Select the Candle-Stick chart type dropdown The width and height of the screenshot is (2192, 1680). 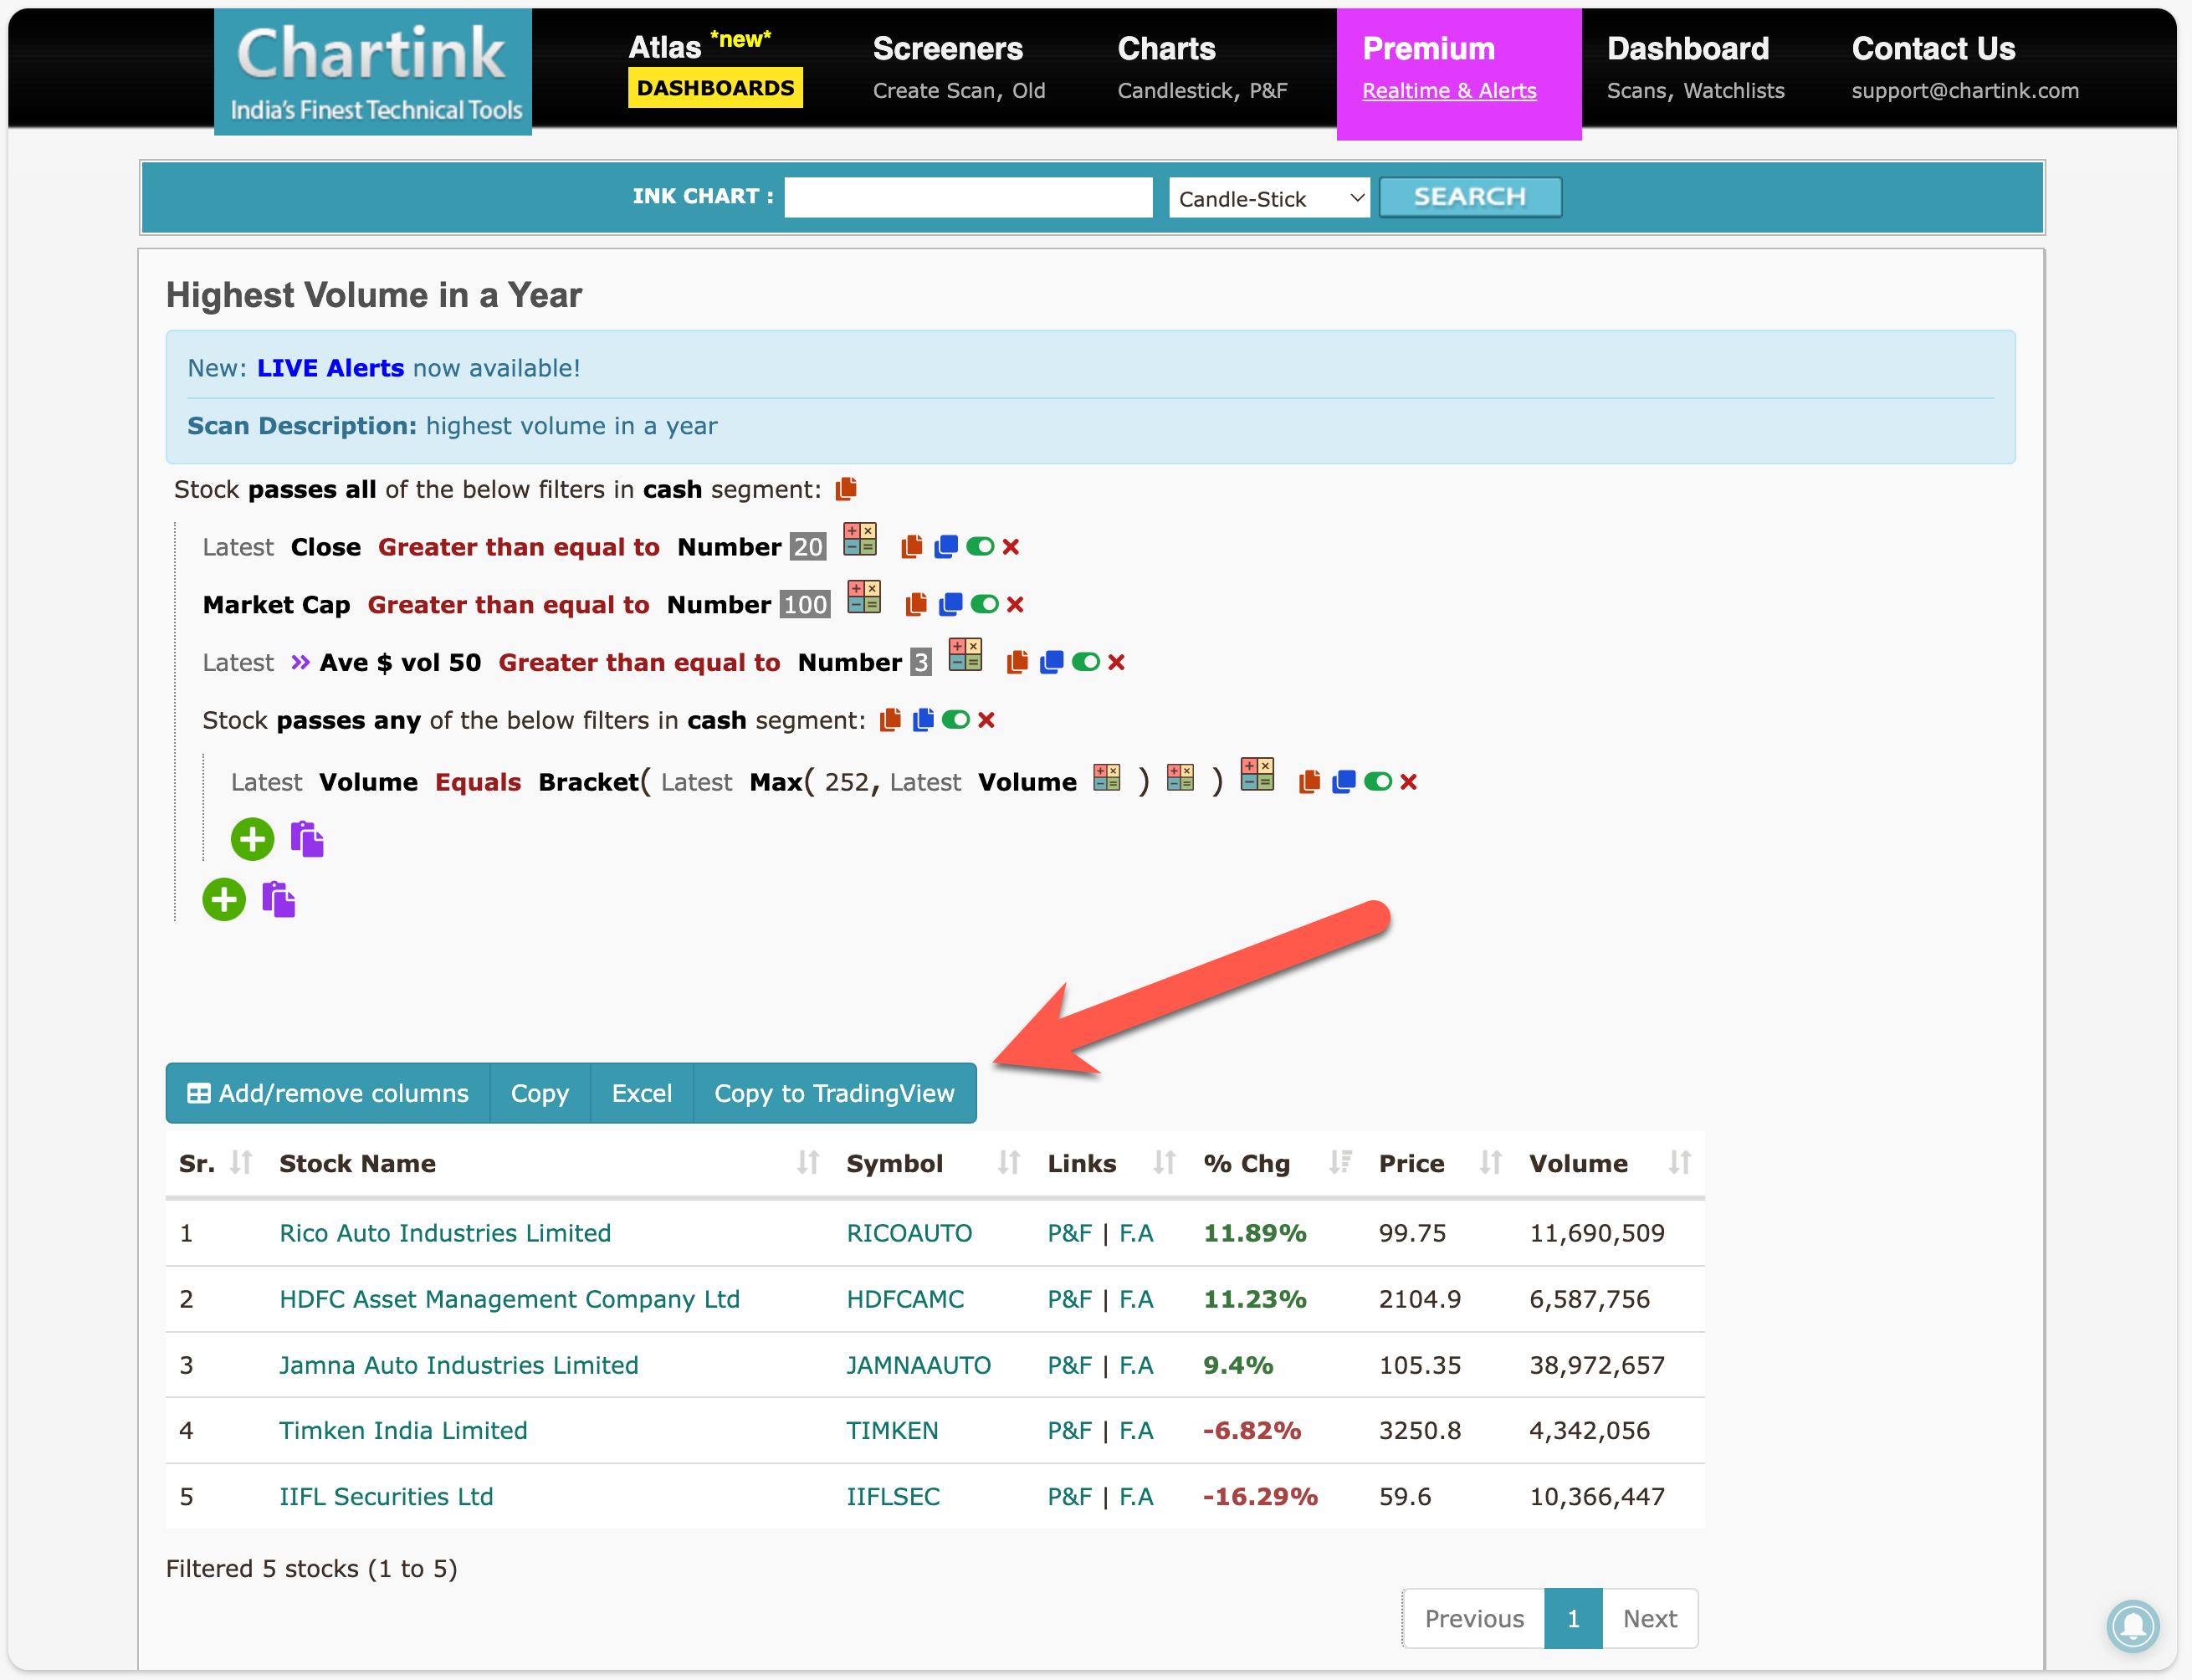(x=1266, y=197)
